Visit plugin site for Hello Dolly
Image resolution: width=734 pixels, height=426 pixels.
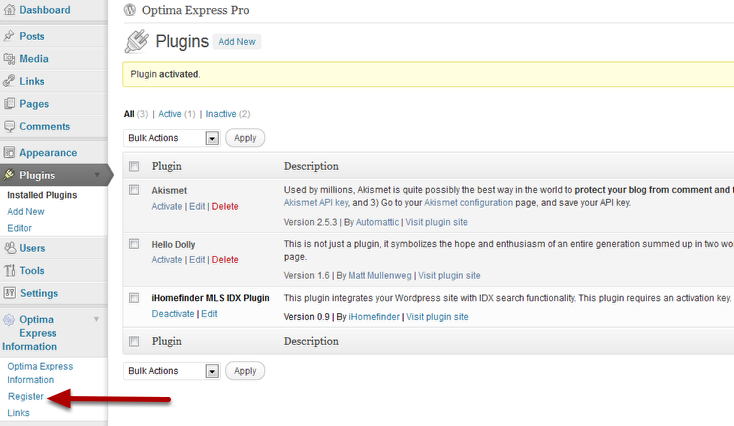(x=449, y=276)
